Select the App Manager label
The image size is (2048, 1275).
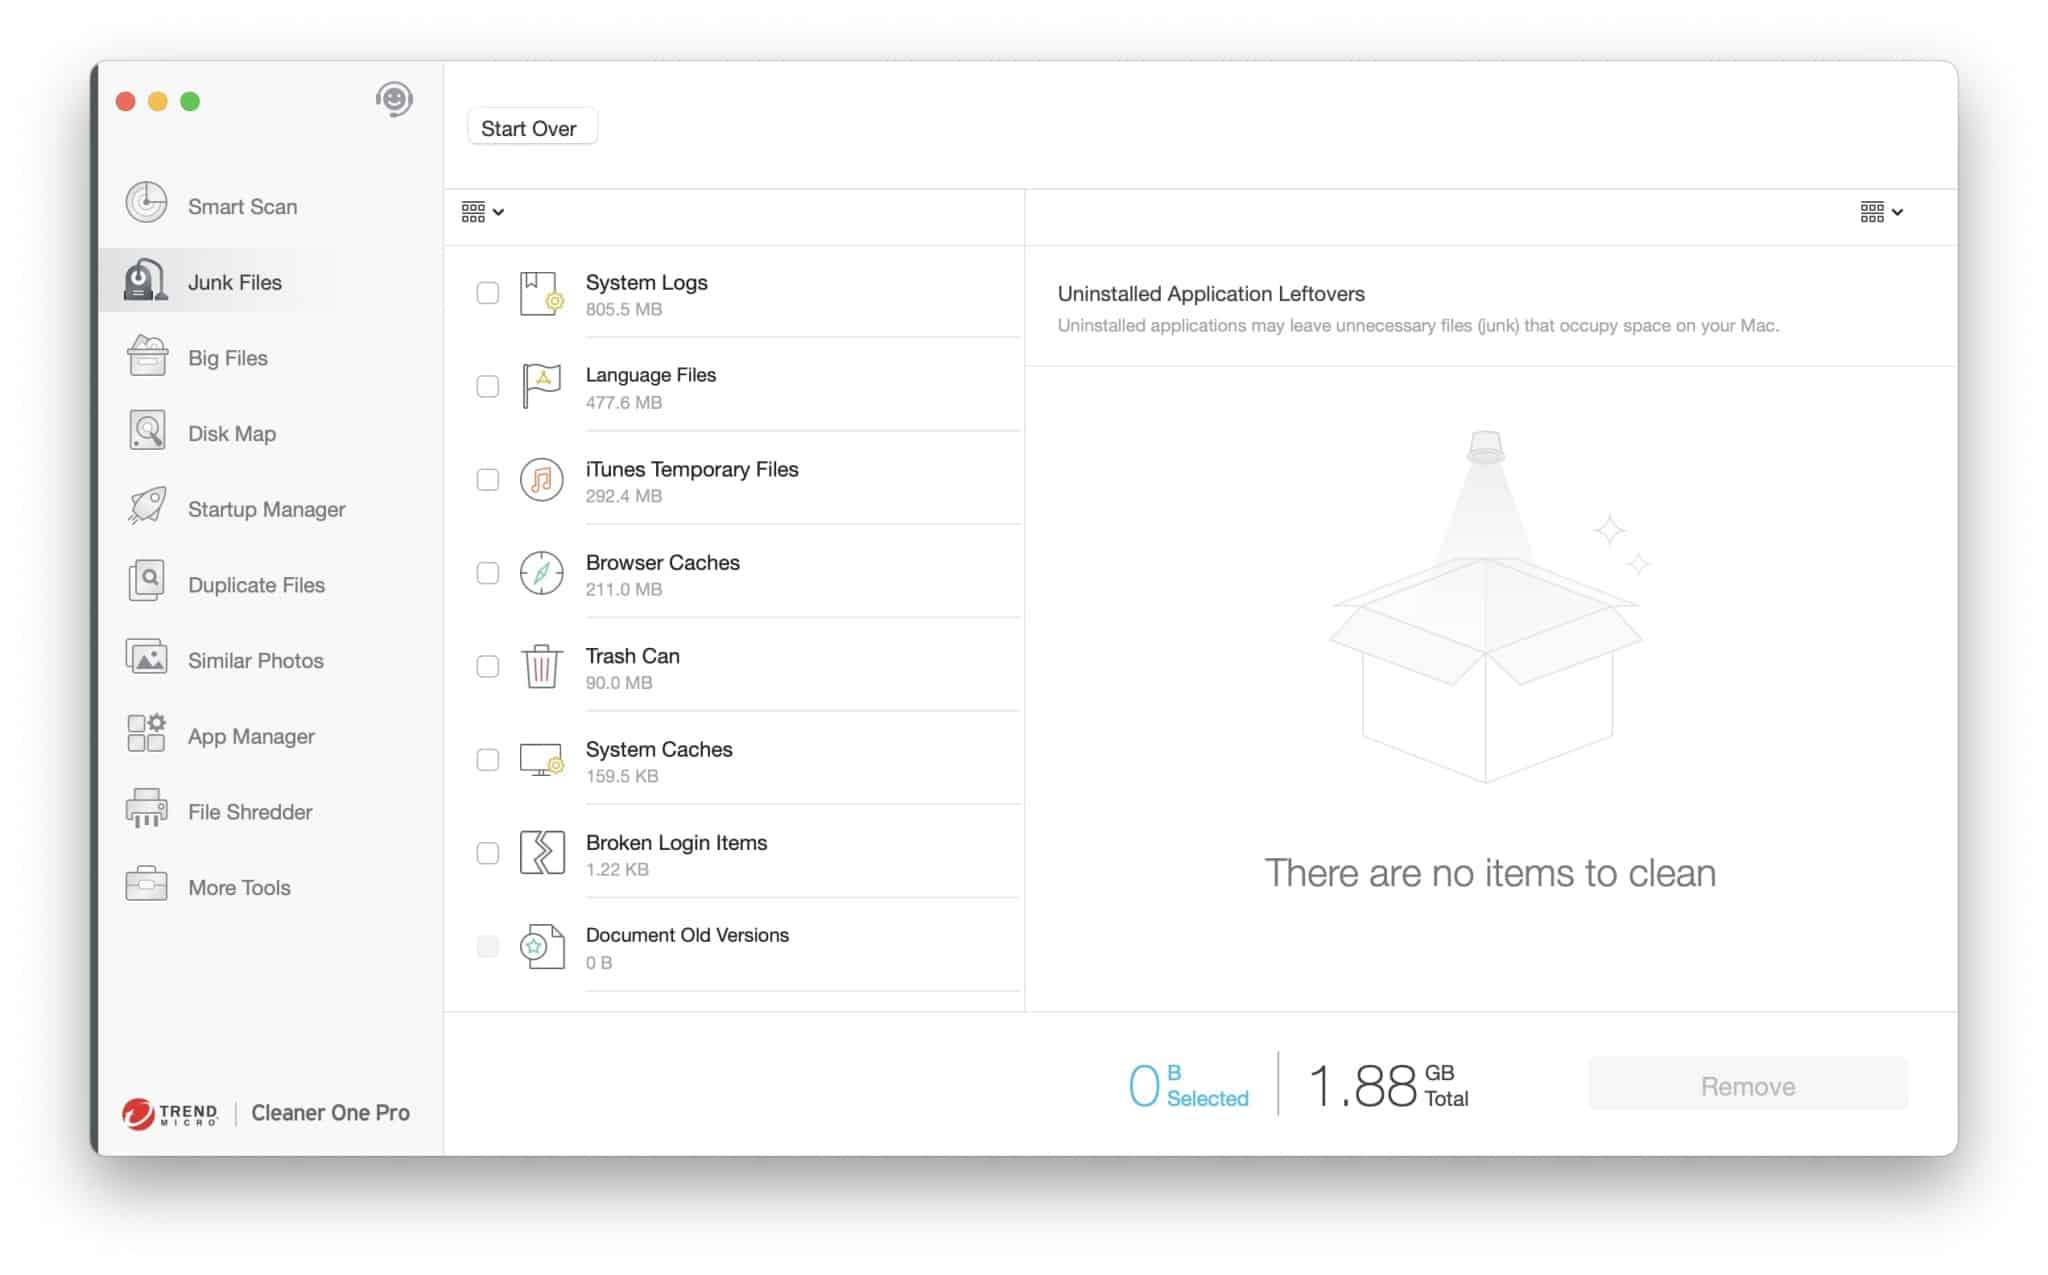pyautogui.click(x=251, y=737)
